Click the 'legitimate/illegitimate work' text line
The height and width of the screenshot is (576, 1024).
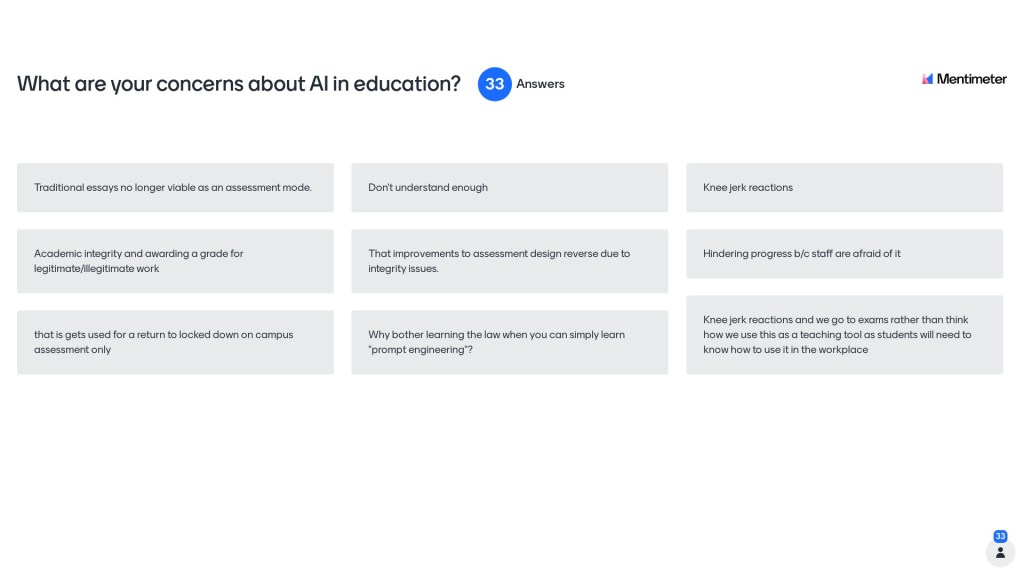tap(96, 269)
